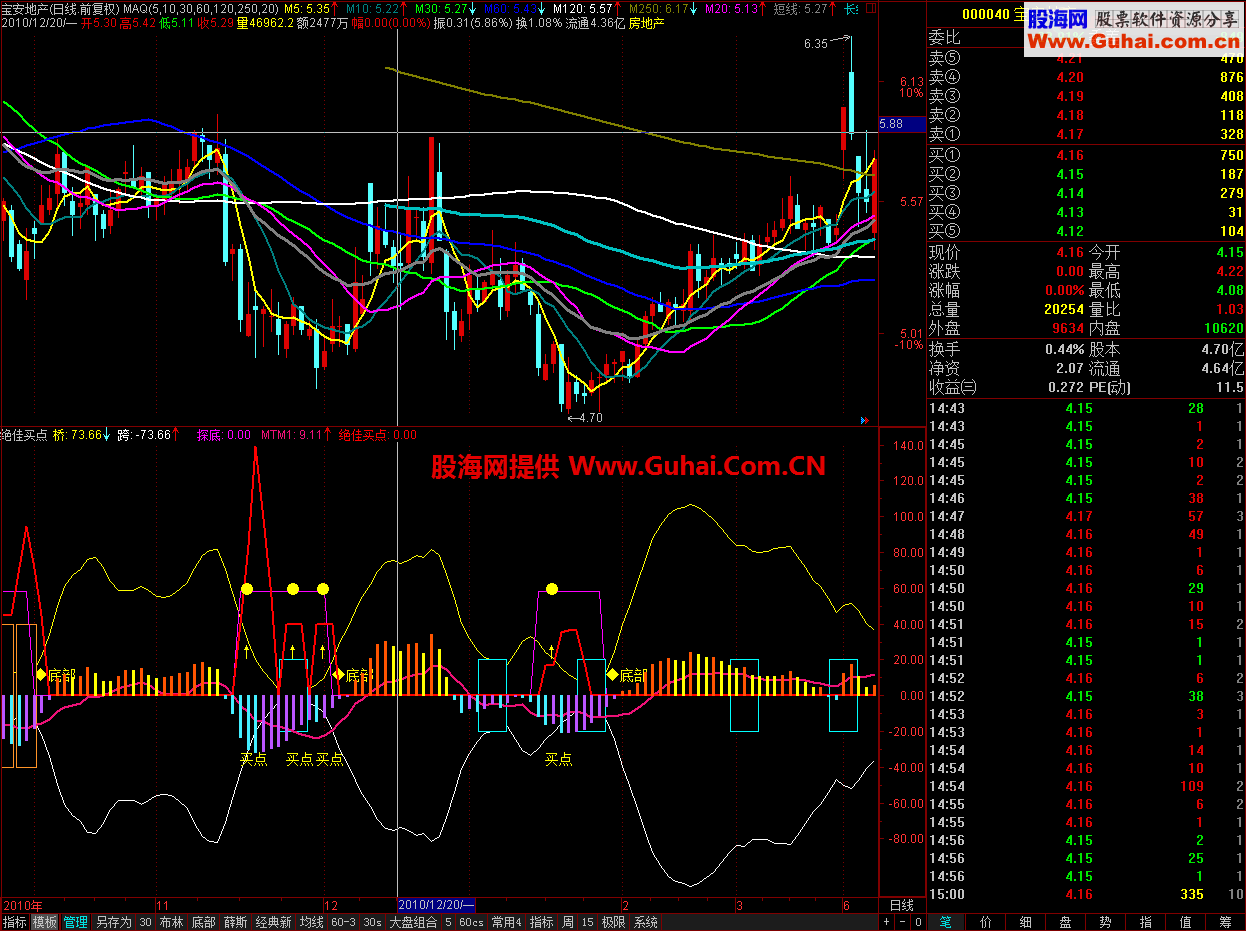Image resolution: width=1246 pixels, height=931 pixels.
Task: Click the 买③ bid row at 4.14
Action: coord(1086,193)
